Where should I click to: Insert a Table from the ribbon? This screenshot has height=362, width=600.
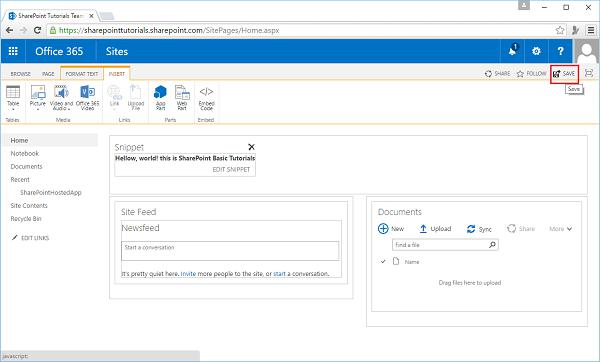(13, 98)
